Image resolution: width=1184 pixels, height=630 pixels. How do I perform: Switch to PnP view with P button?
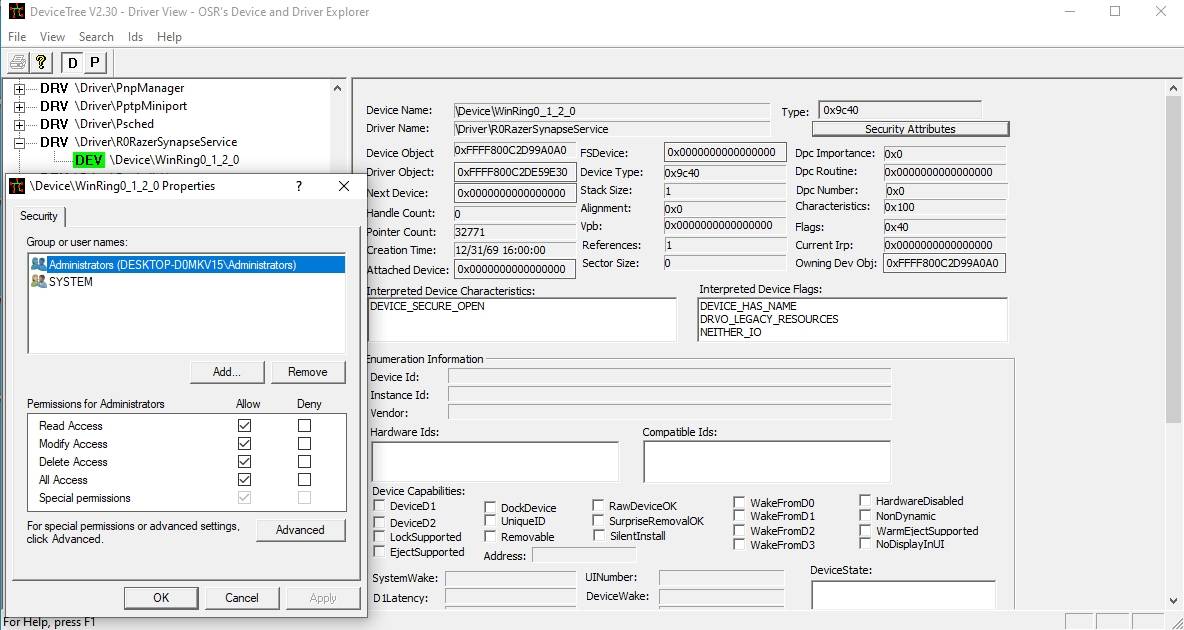94,62
